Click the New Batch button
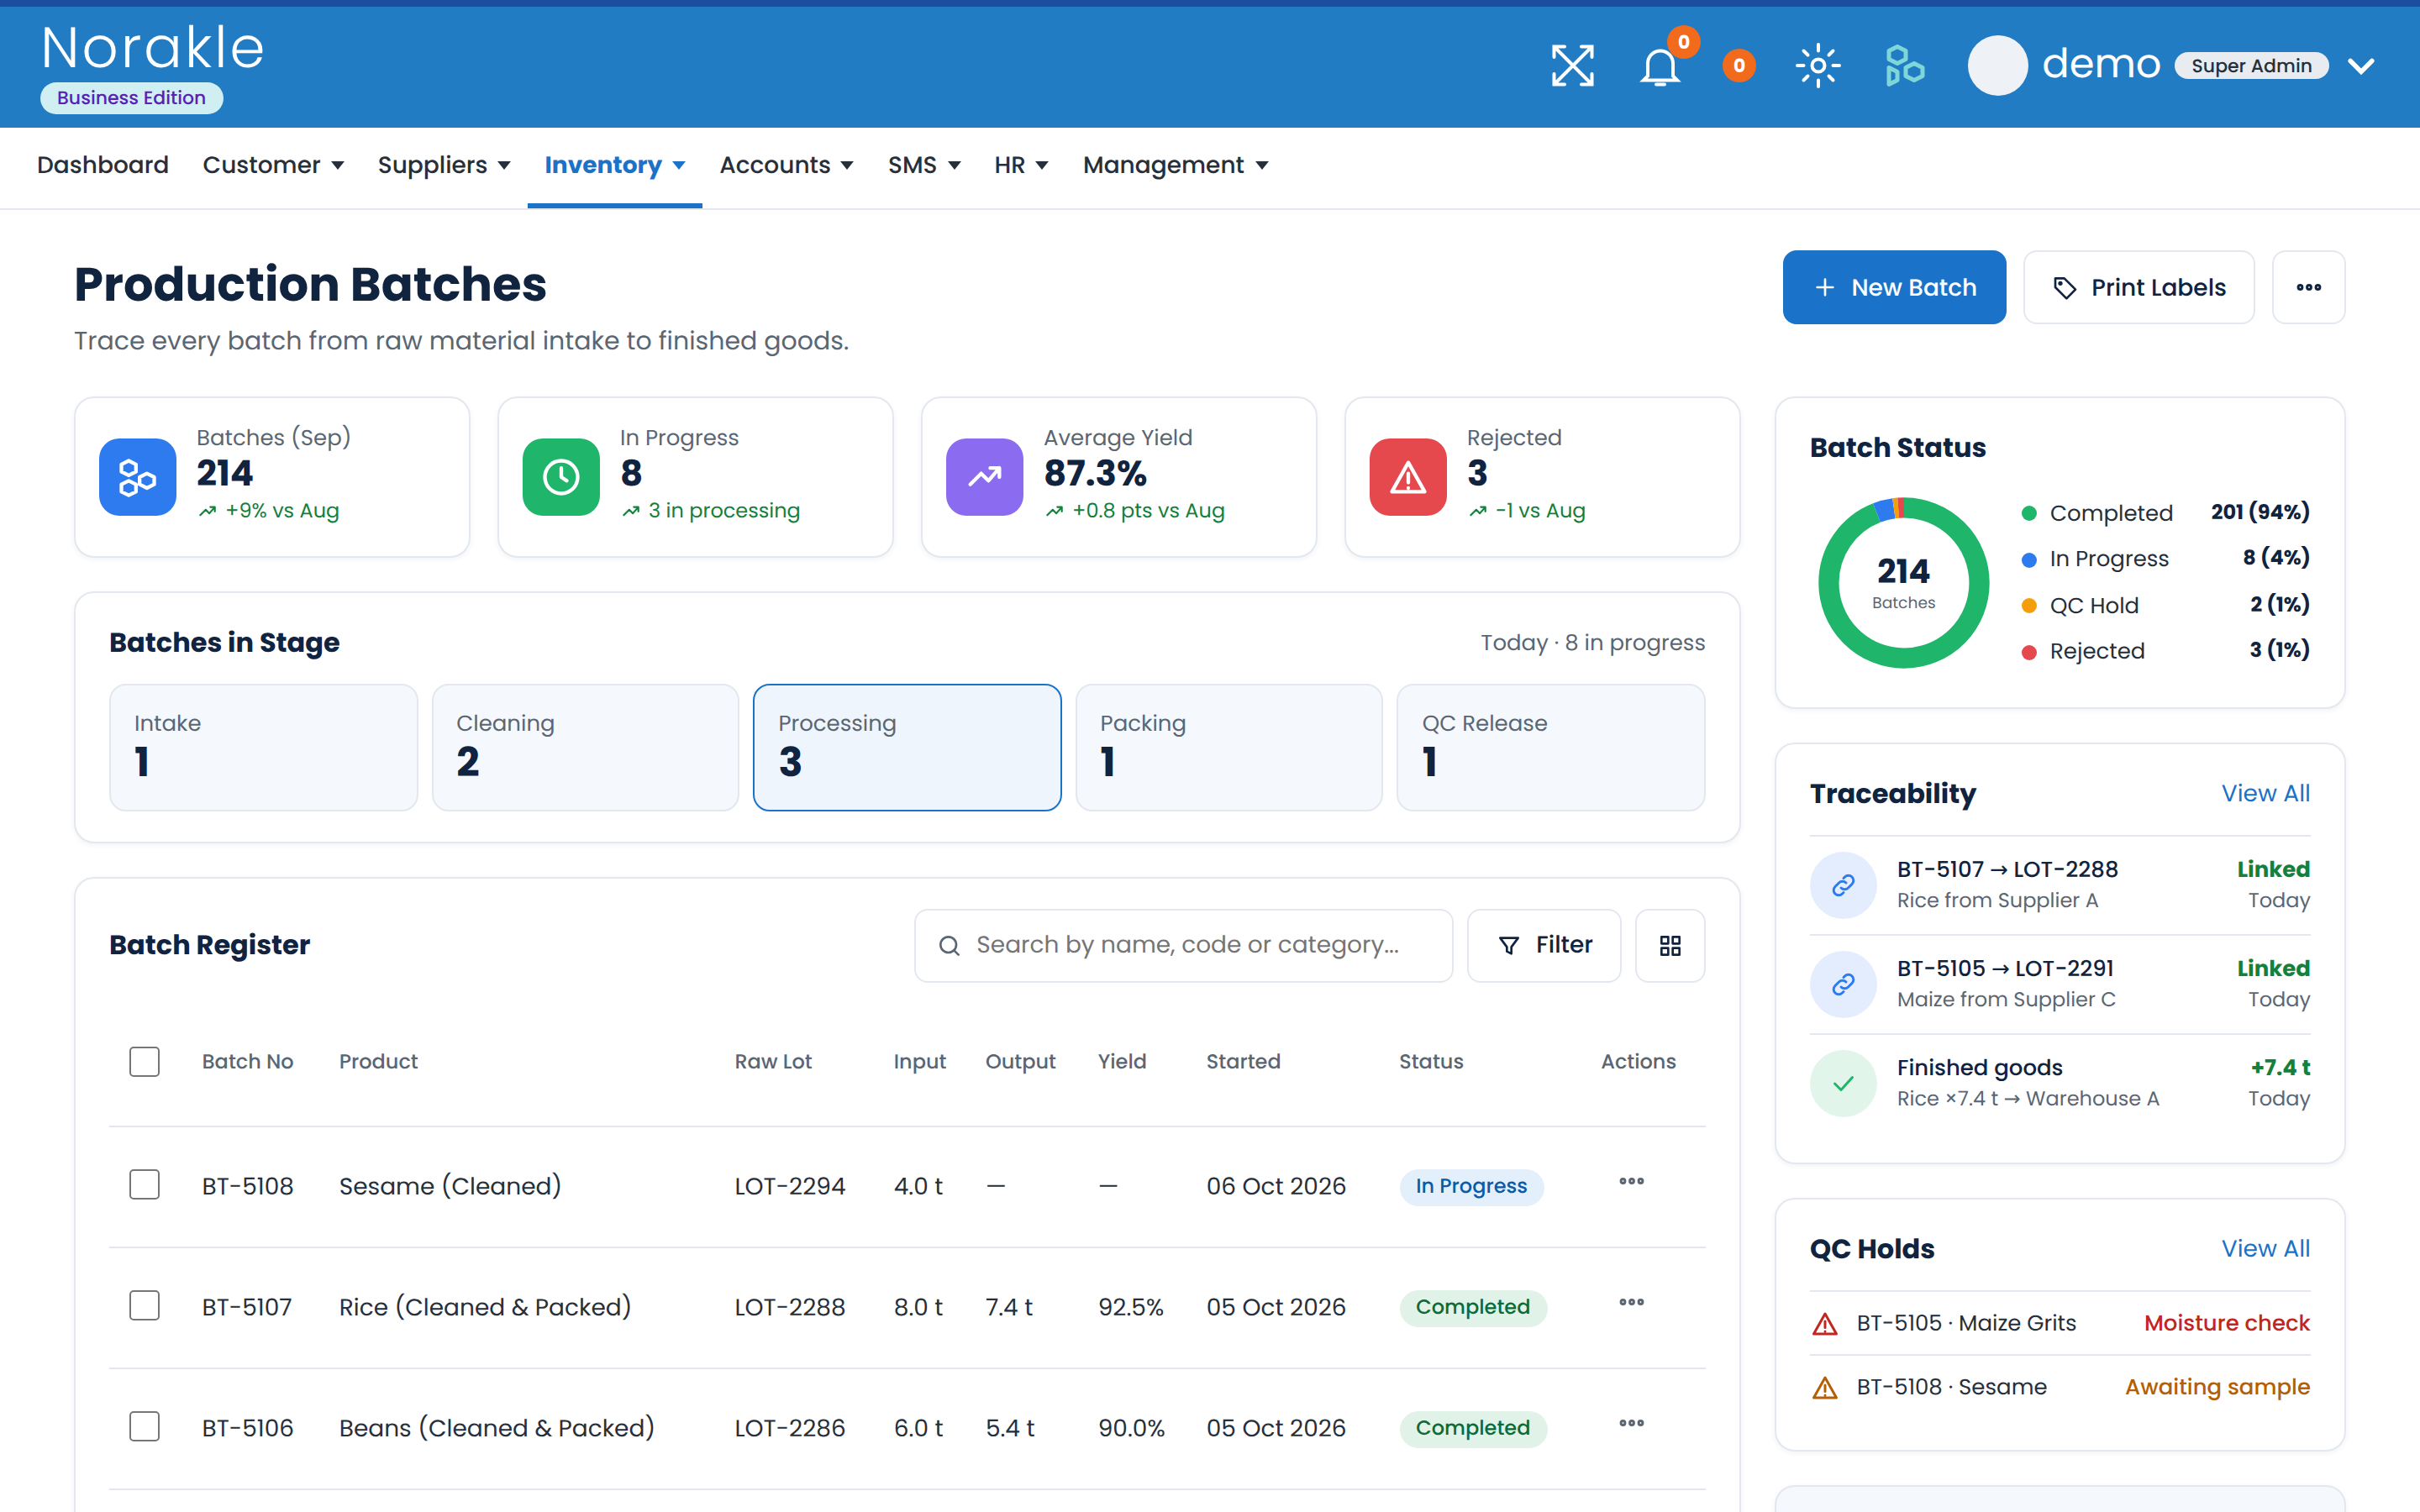Image resolution: width=2420 pixels, height=1512 pixels. pos(1894,287)
